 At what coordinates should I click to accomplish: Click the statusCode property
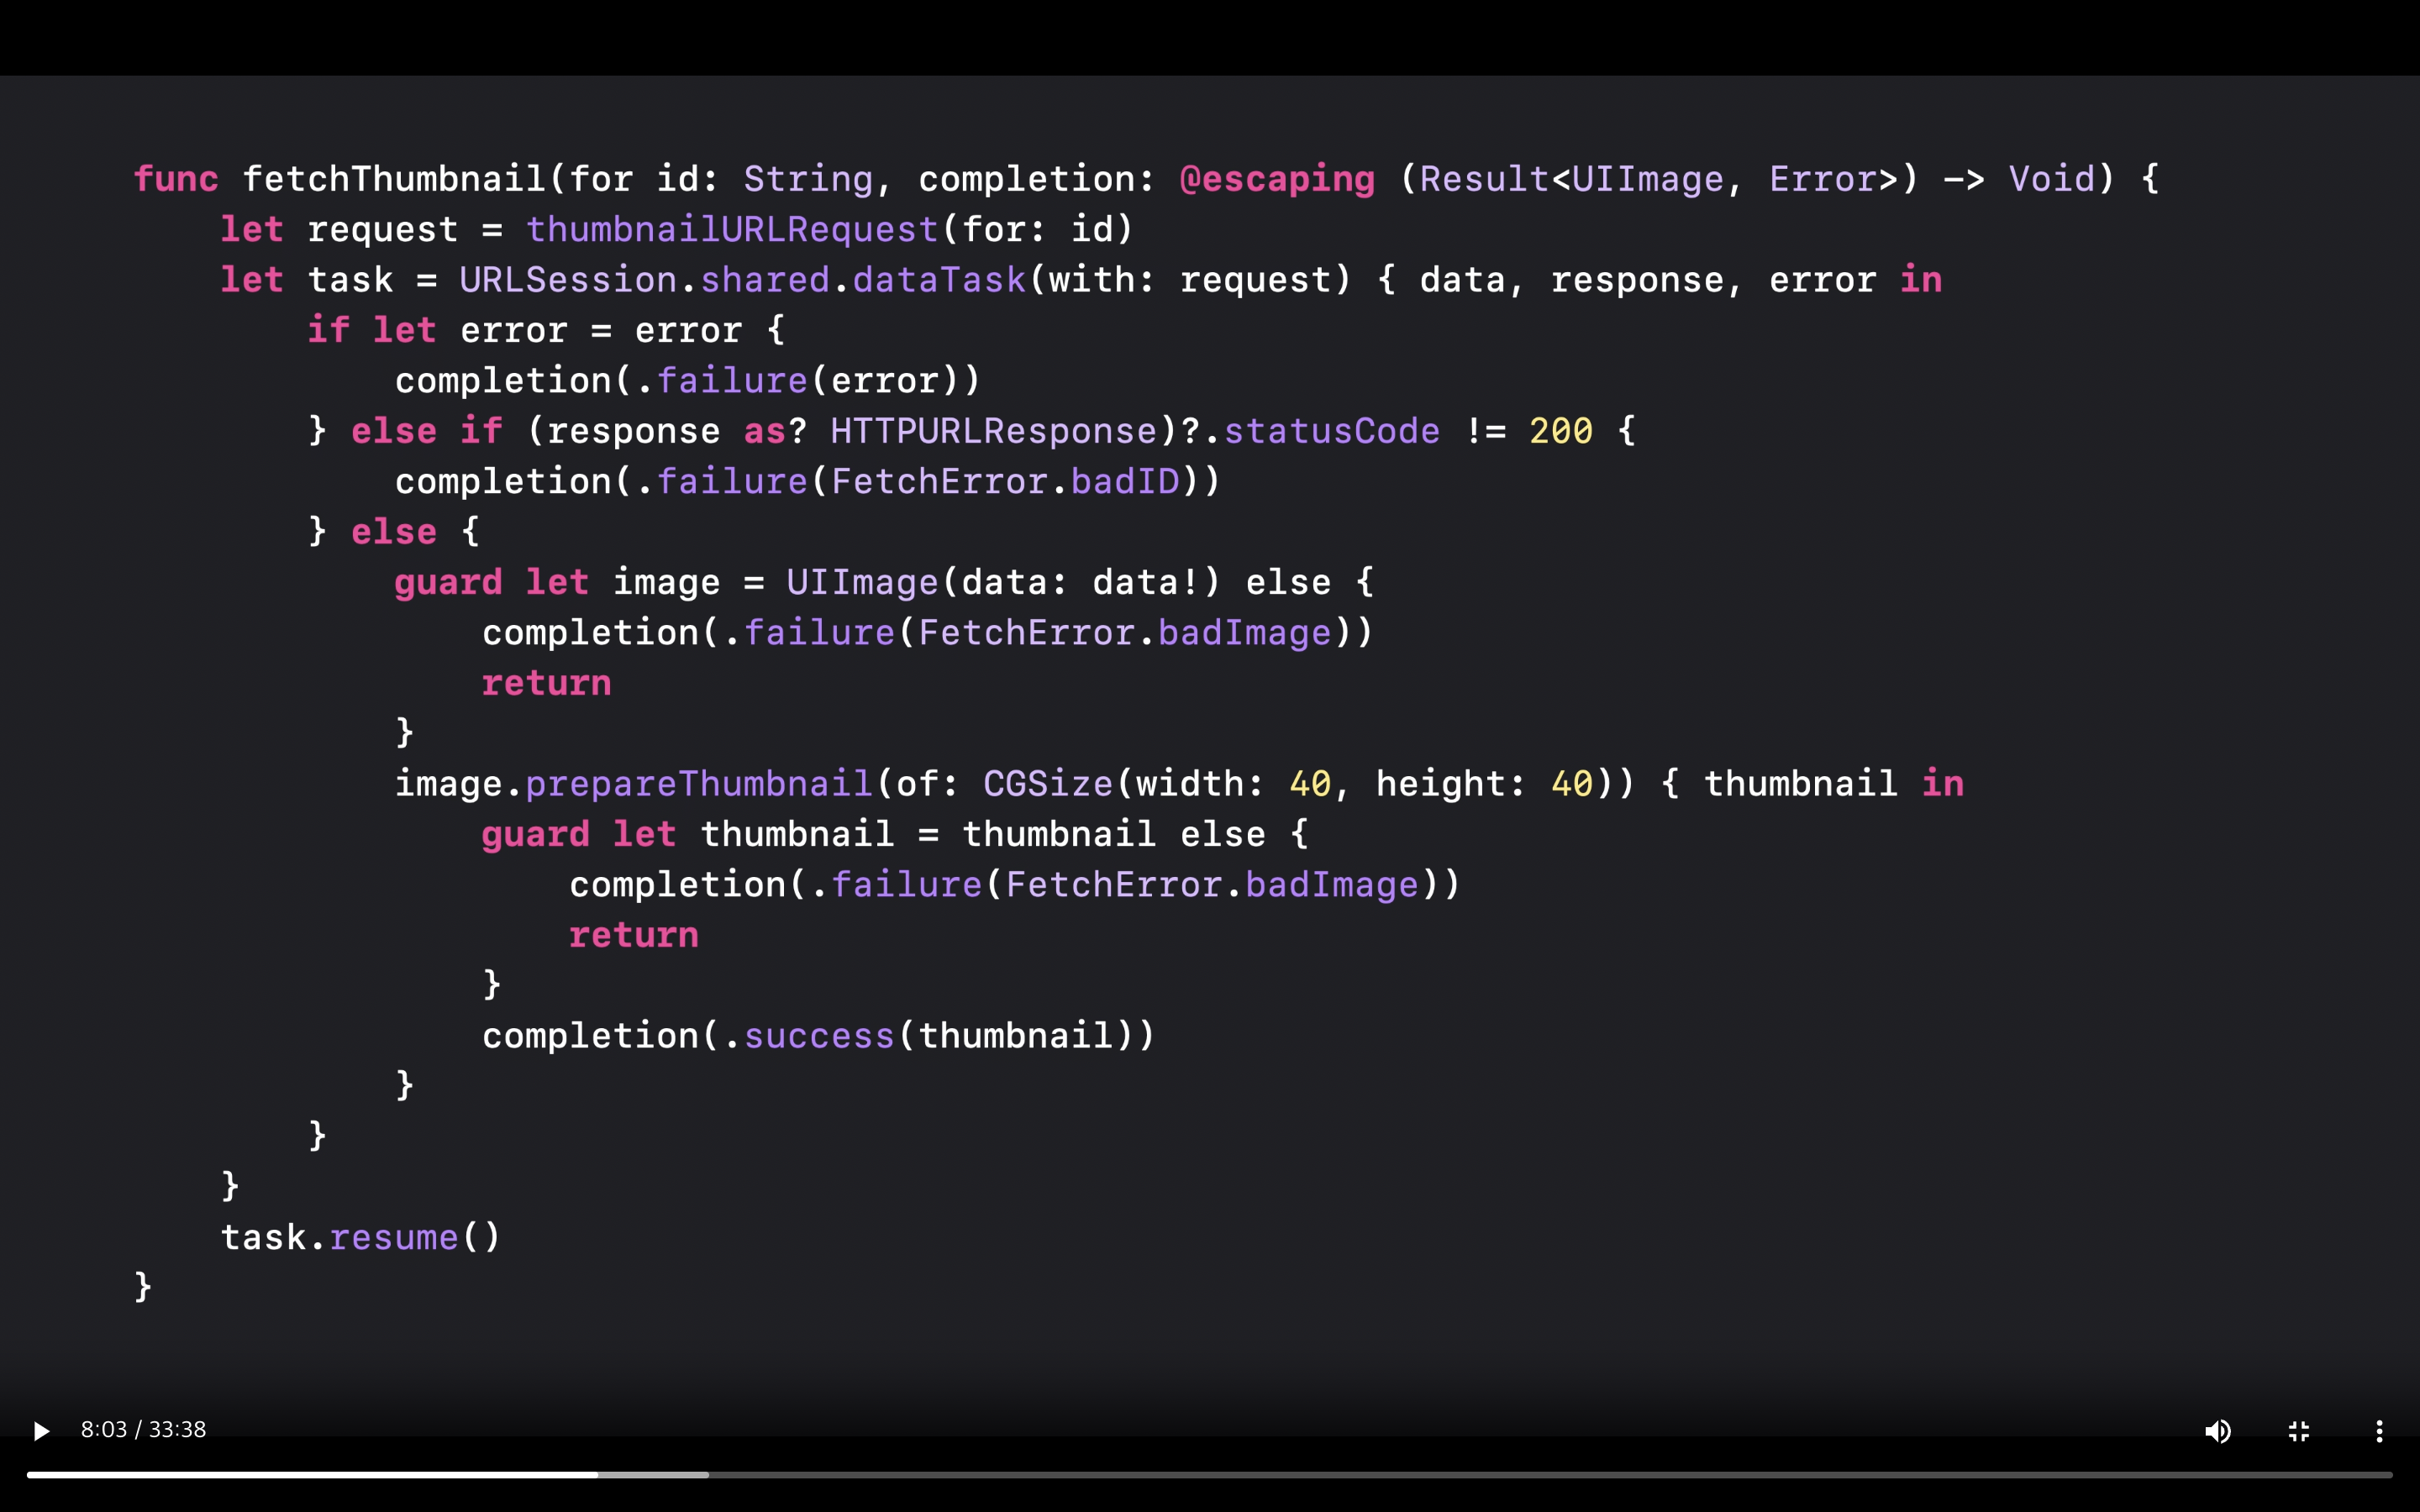pyautogui.click(x=1332, y=431)
